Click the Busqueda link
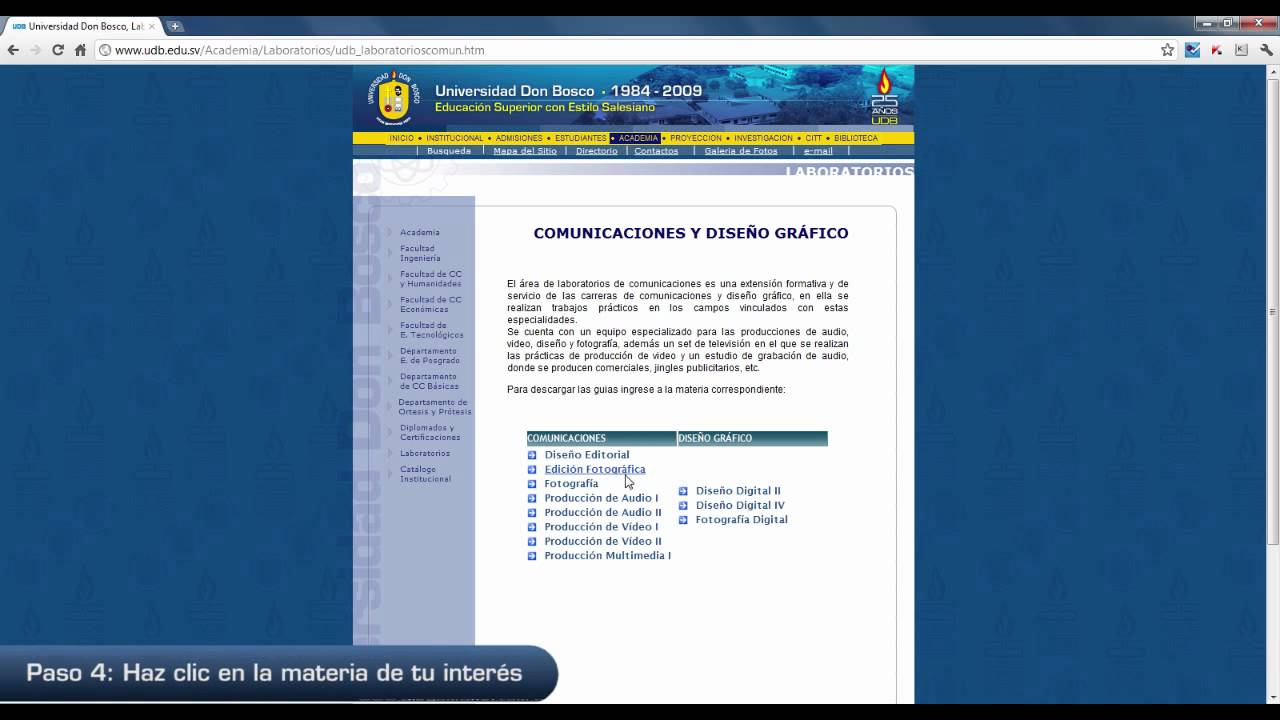This screenshot has width=1280, height=720. coord(449,151)
